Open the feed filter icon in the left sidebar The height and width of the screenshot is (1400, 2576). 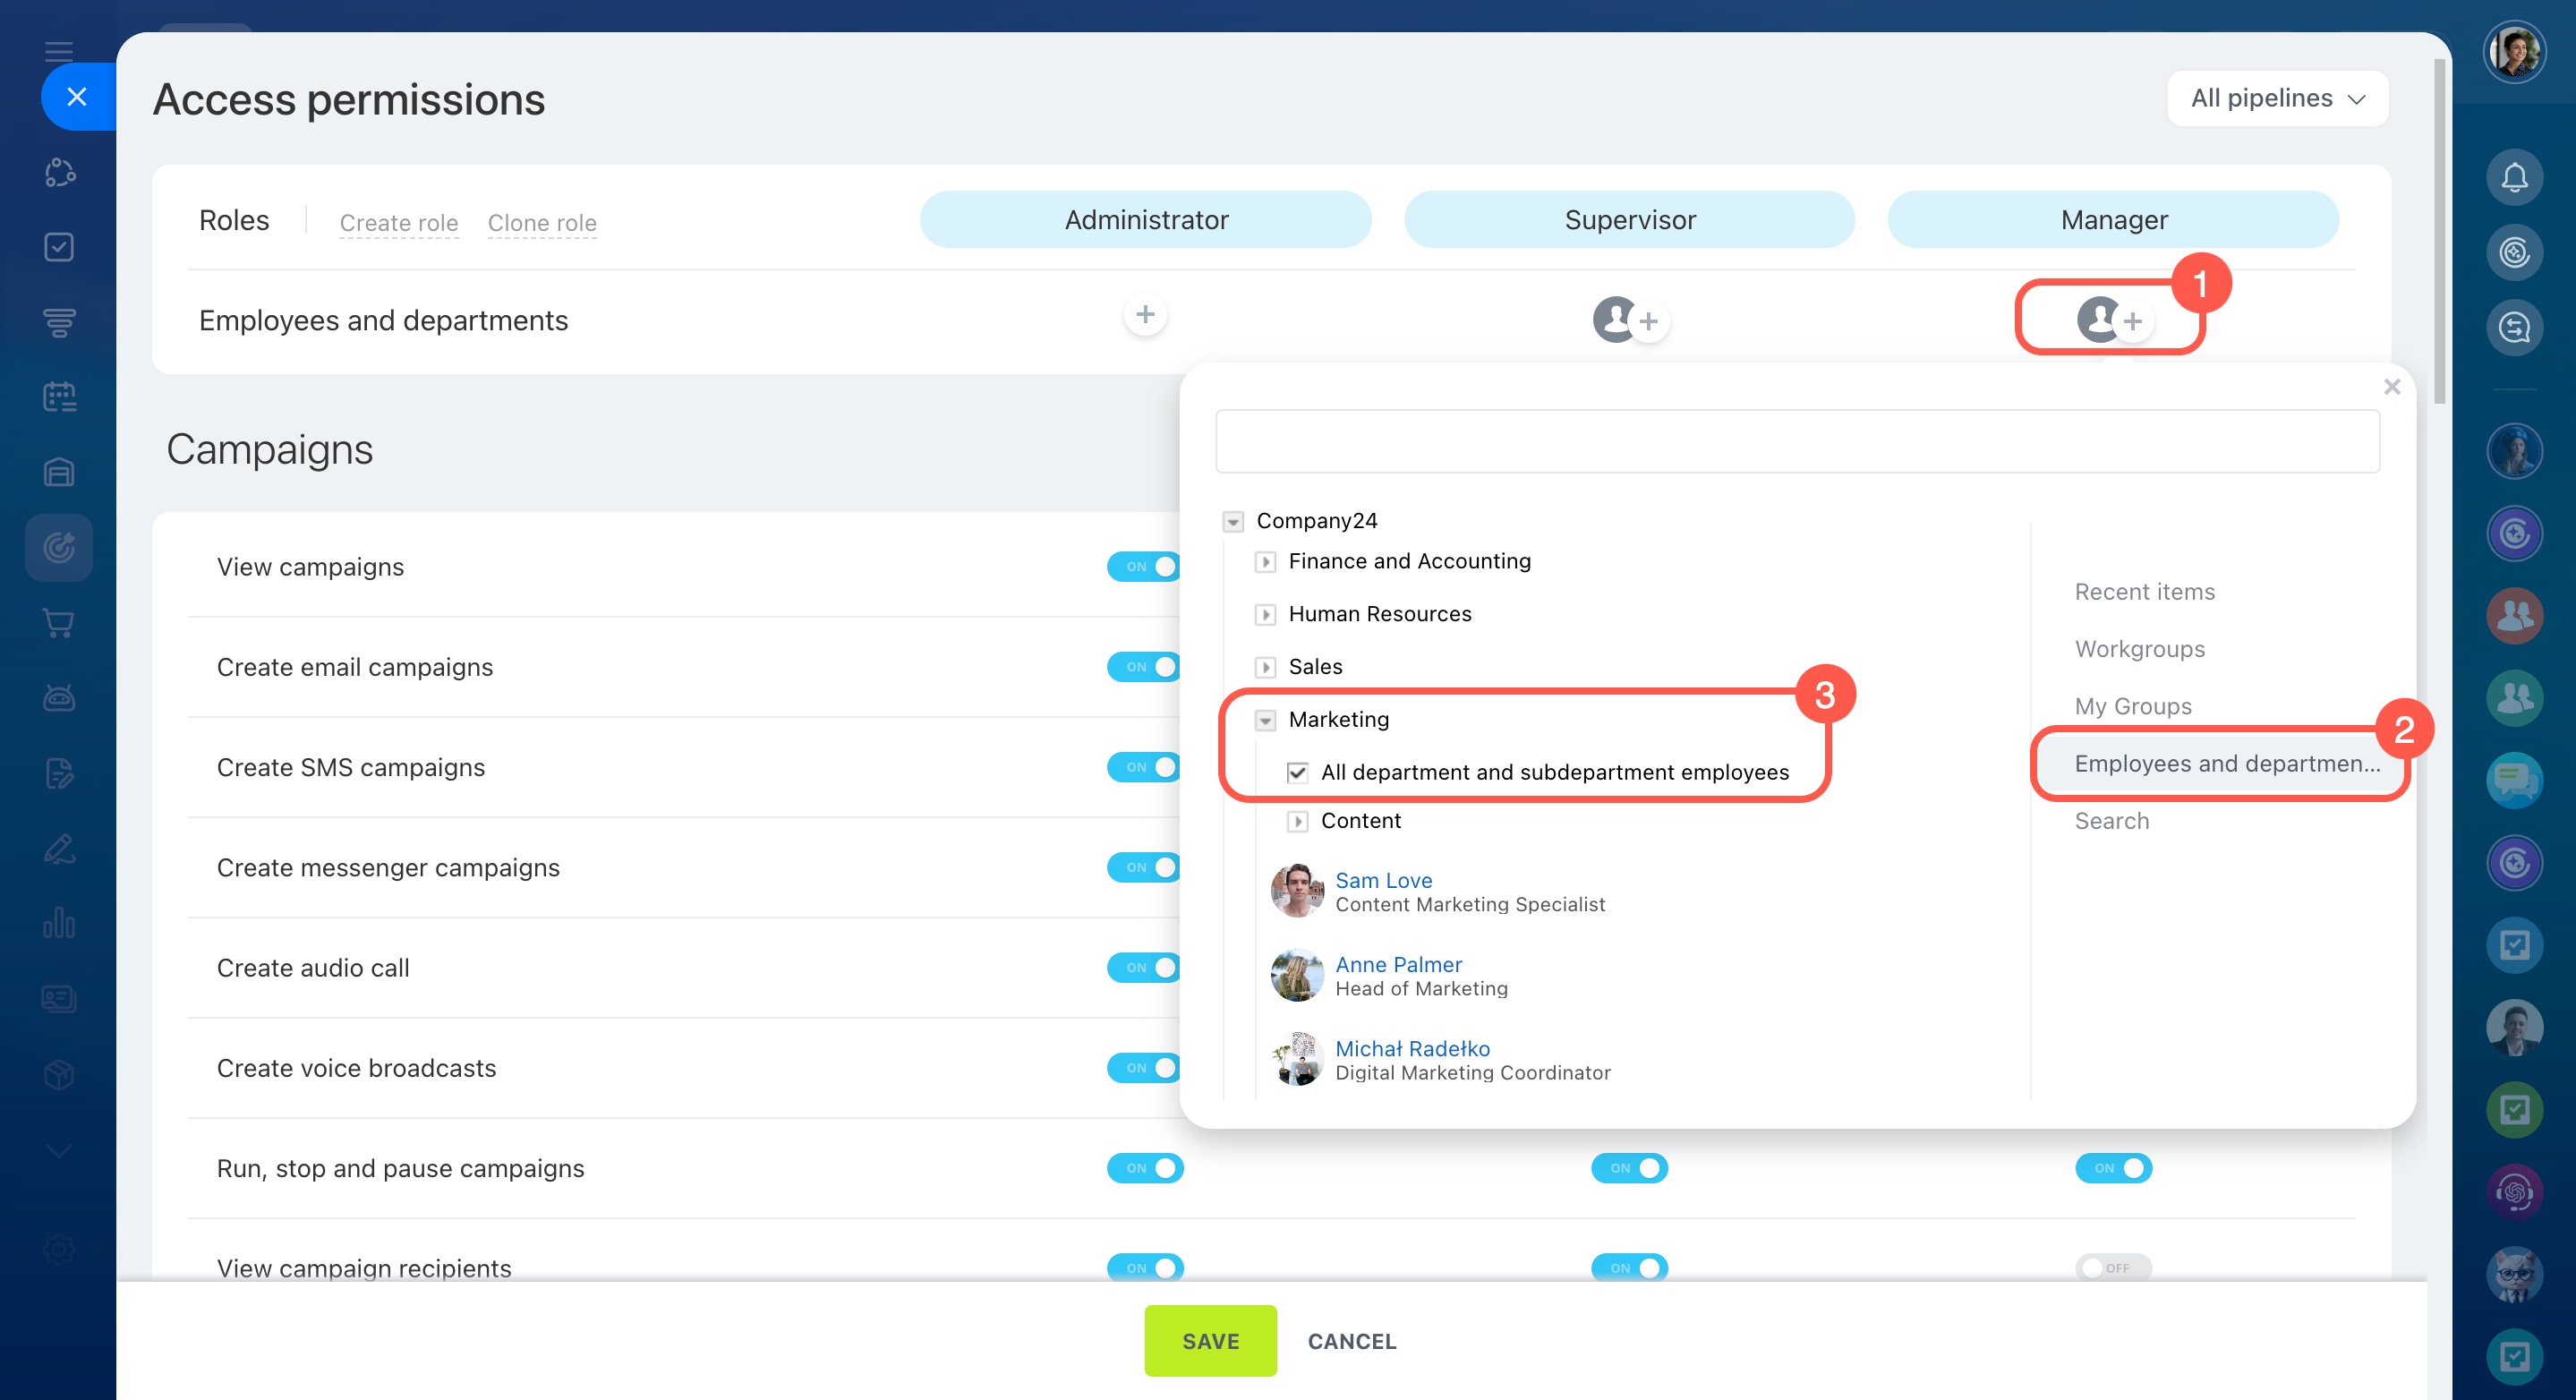tap(59, 322)
